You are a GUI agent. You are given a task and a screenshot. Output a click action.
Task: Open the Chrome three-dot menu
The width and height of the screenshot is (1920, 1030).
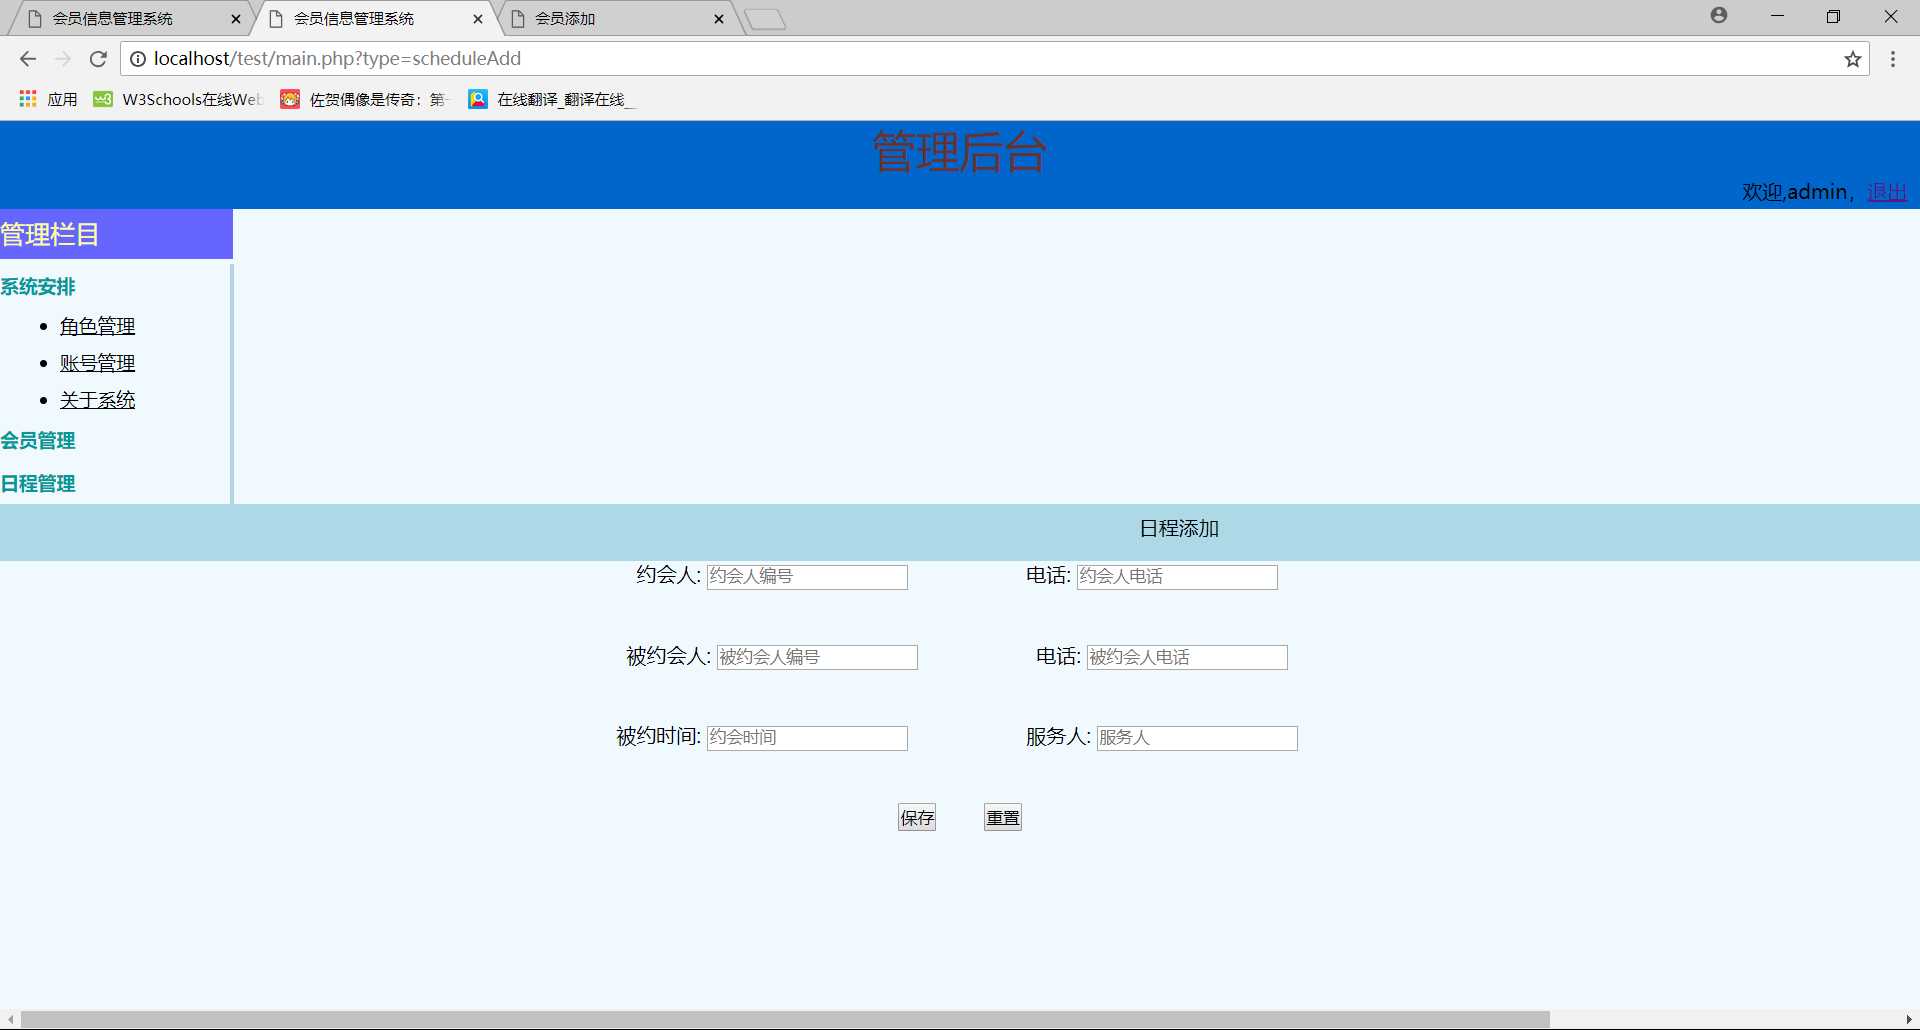point(1893,59)
